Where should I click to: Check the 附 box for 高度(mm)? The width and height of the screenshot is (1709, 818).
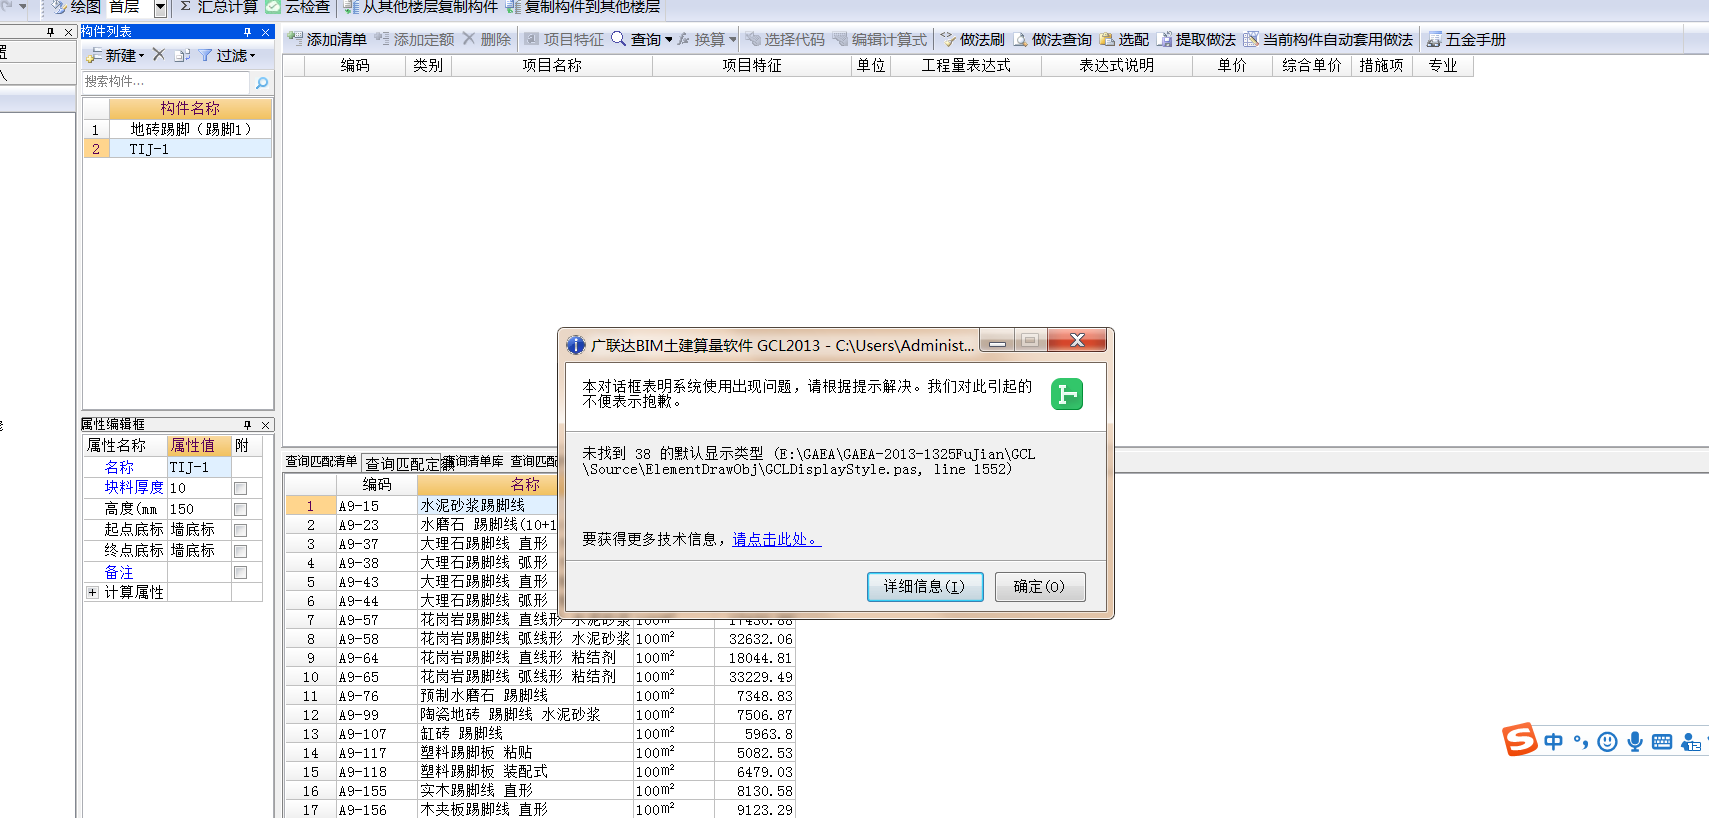(x=240, y=509)
